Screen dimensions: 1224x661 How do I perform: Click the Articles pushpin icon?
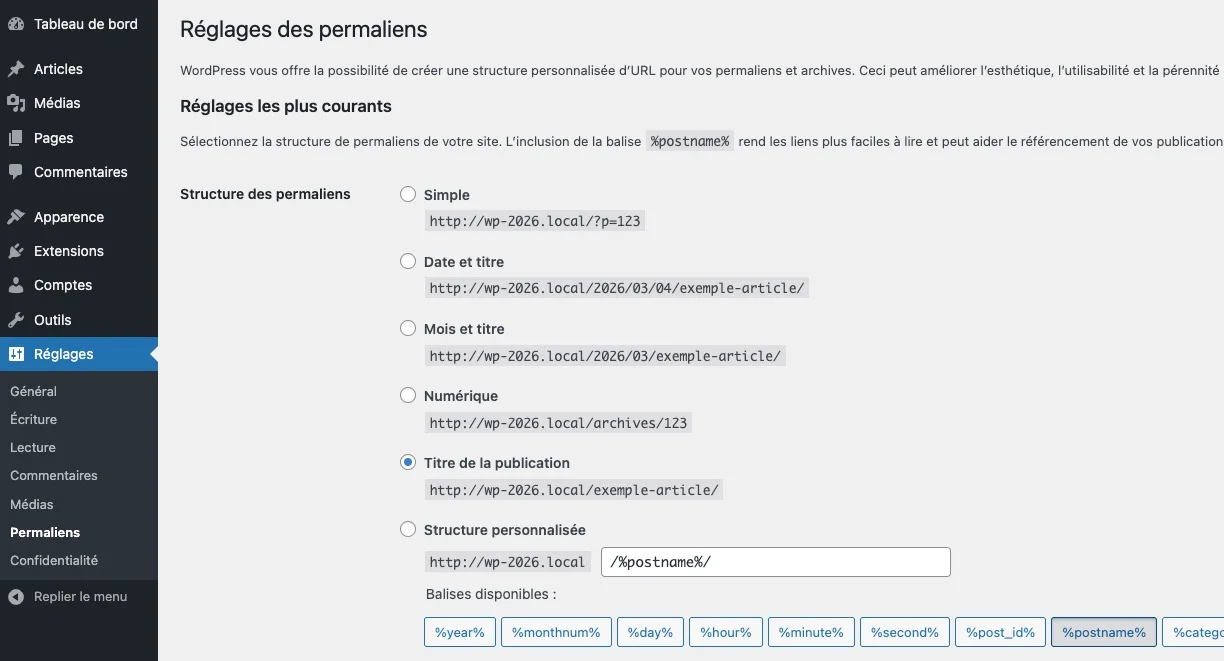(16, 69)
